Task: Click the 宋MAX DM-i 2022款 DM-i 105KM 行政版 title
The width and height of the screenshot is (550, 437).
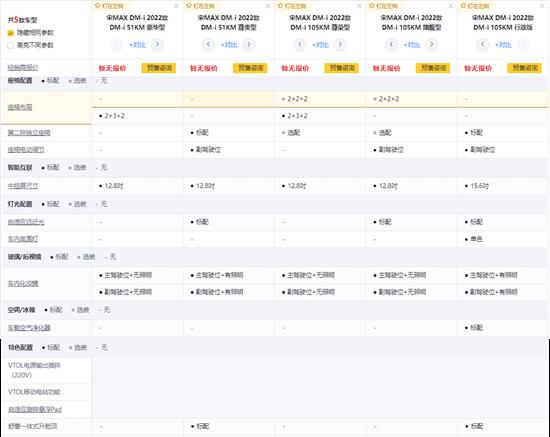Action: click(503, 22)
